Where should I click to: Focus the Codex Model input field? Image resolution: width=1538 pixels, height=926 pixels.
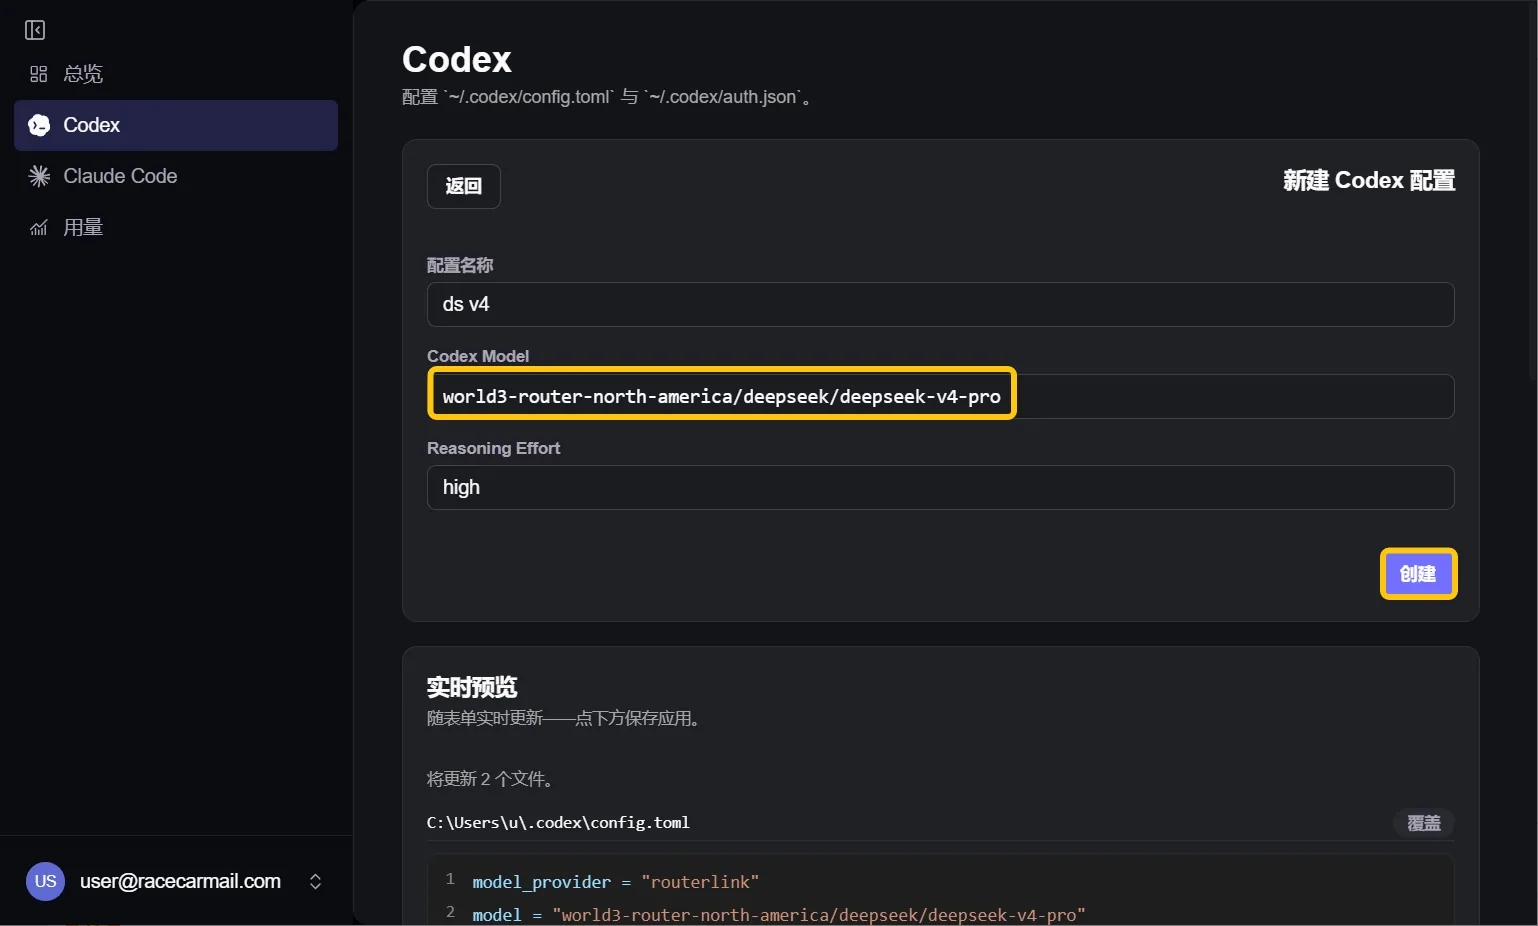(940, 396)
